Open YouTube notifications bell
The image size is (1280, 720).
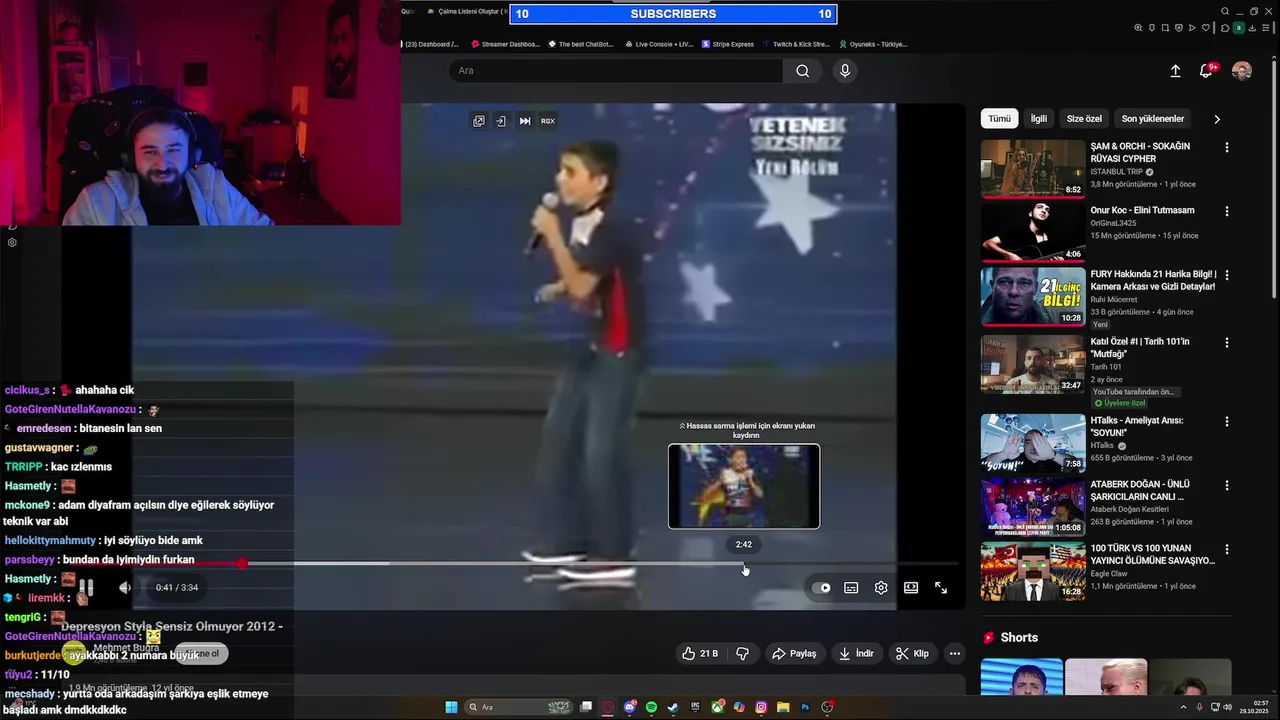pos(1207,71)
